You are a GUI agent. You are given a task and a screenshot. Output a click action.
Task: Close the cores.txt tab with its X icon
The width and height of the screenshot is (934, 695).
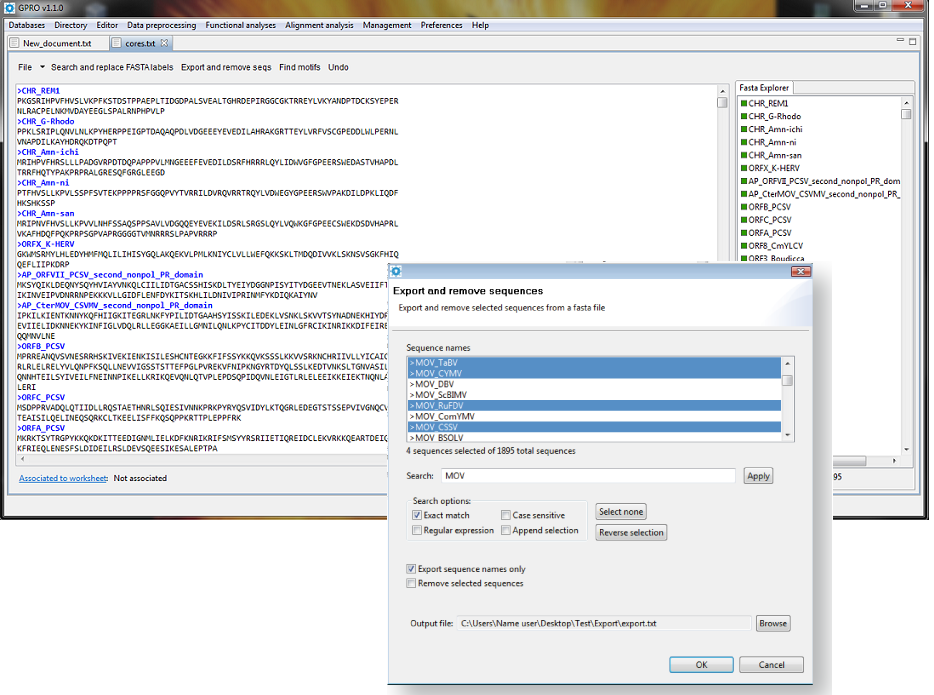tap(165, 43)
